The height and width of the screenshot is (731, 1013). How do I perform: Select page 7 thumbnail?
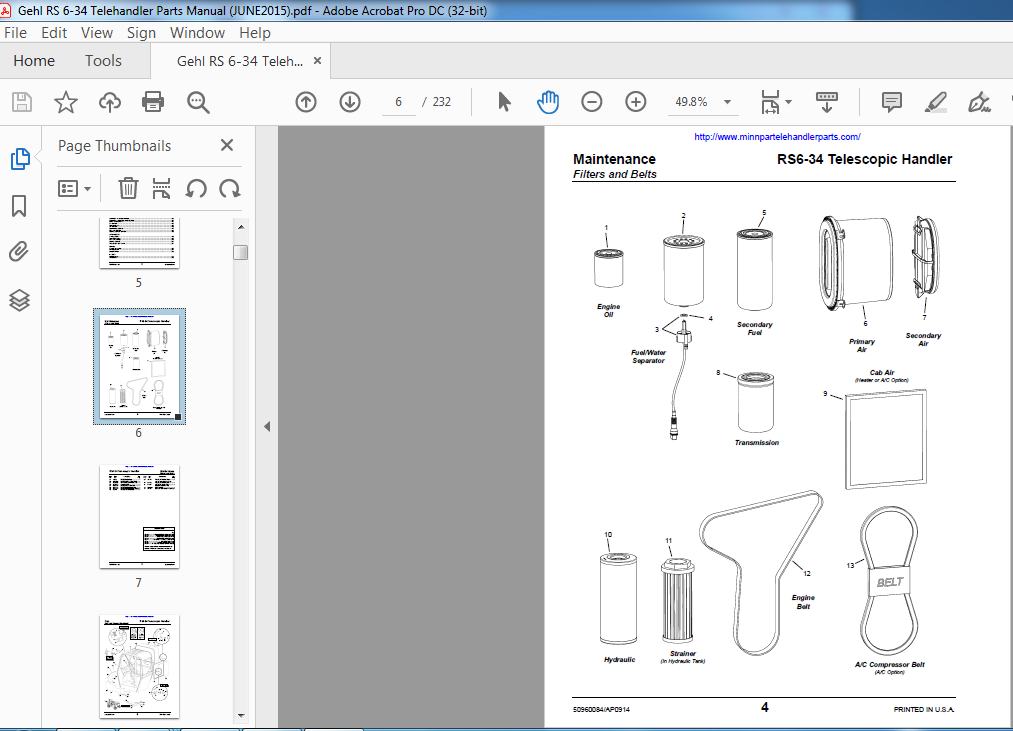[139, 516]
